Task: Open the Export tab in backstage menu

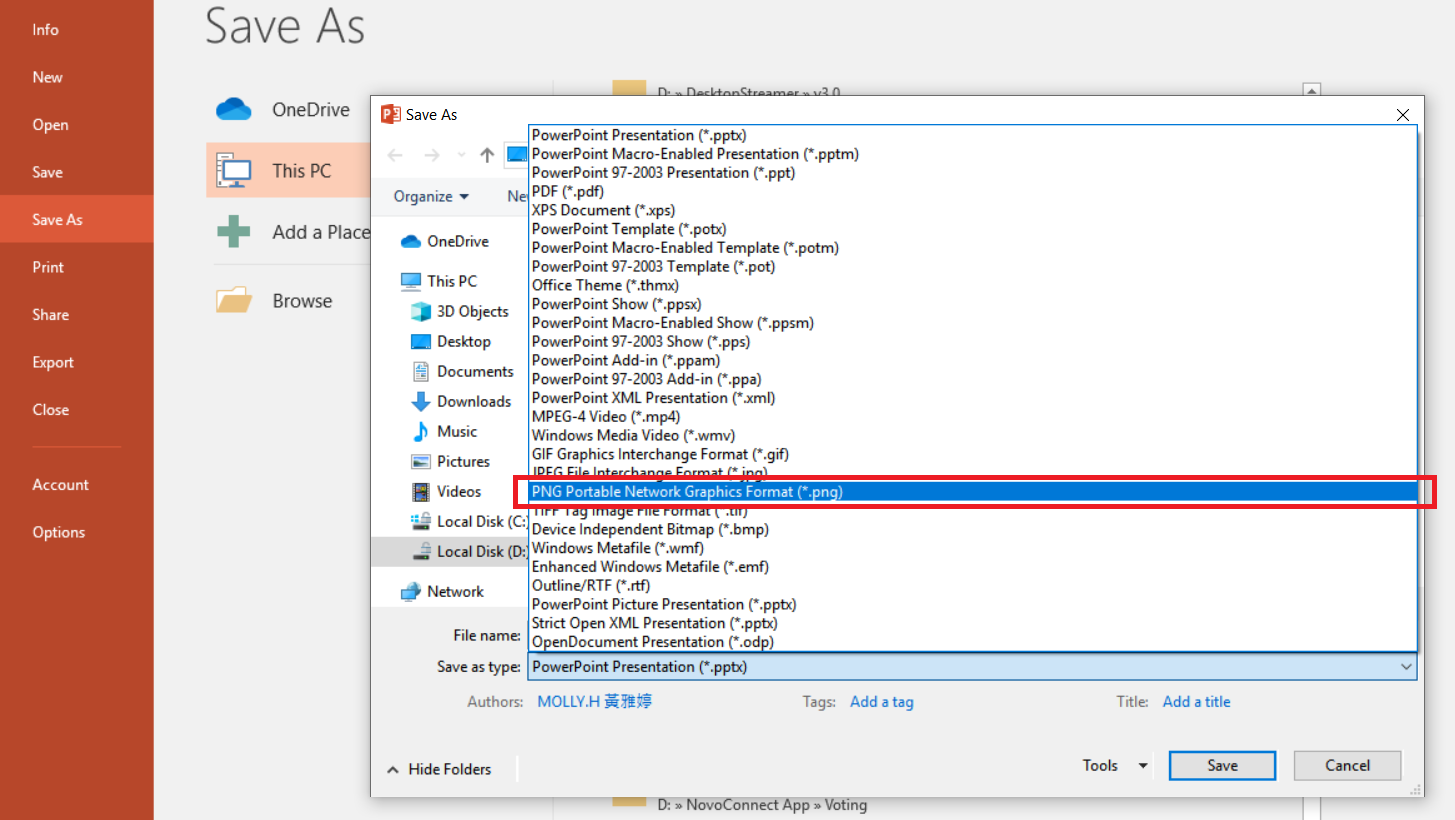Action: pos(77,362)
